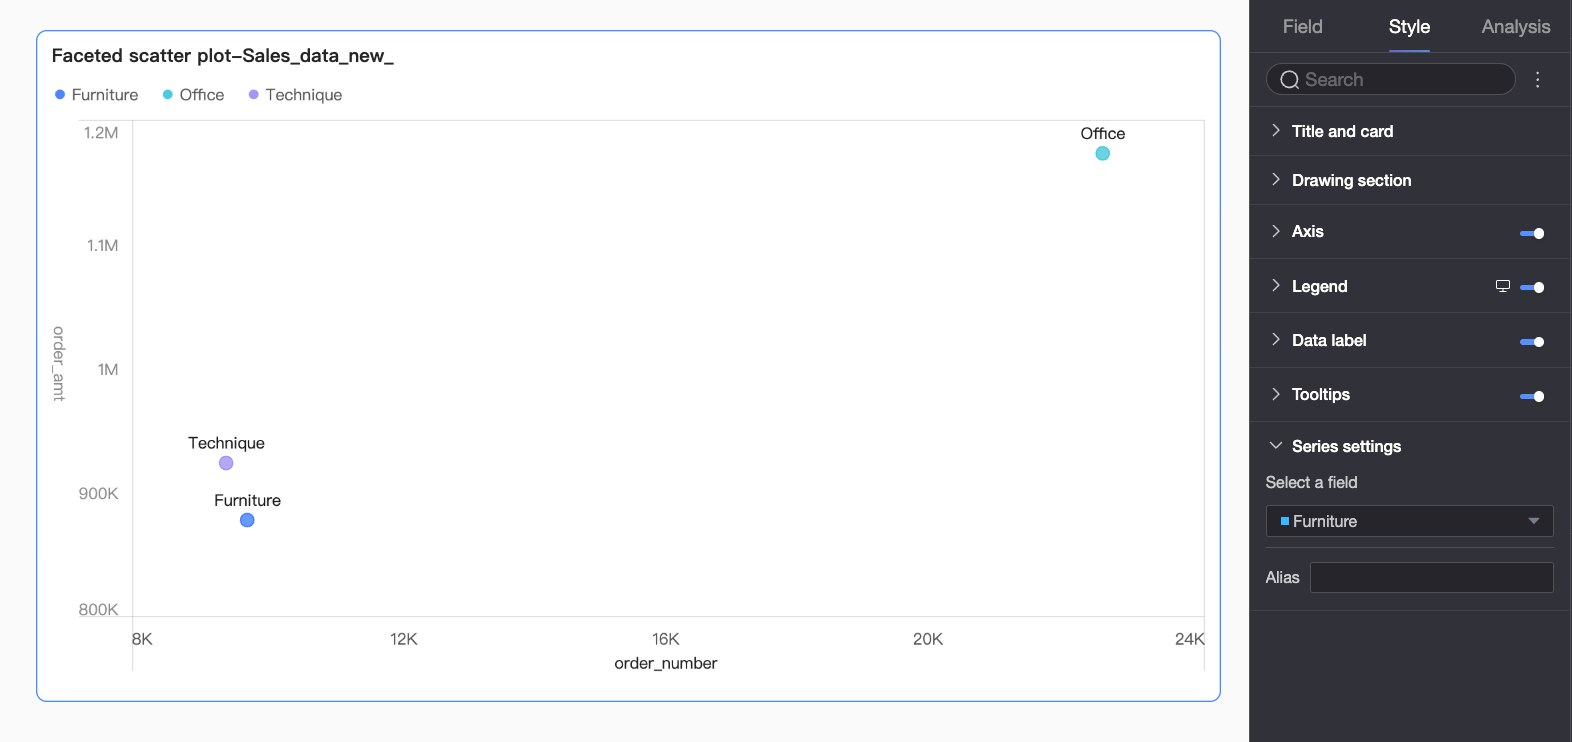Click the order_amt axis title
The height and width of the screenshot is (742, 1572).
click(59, 364)
